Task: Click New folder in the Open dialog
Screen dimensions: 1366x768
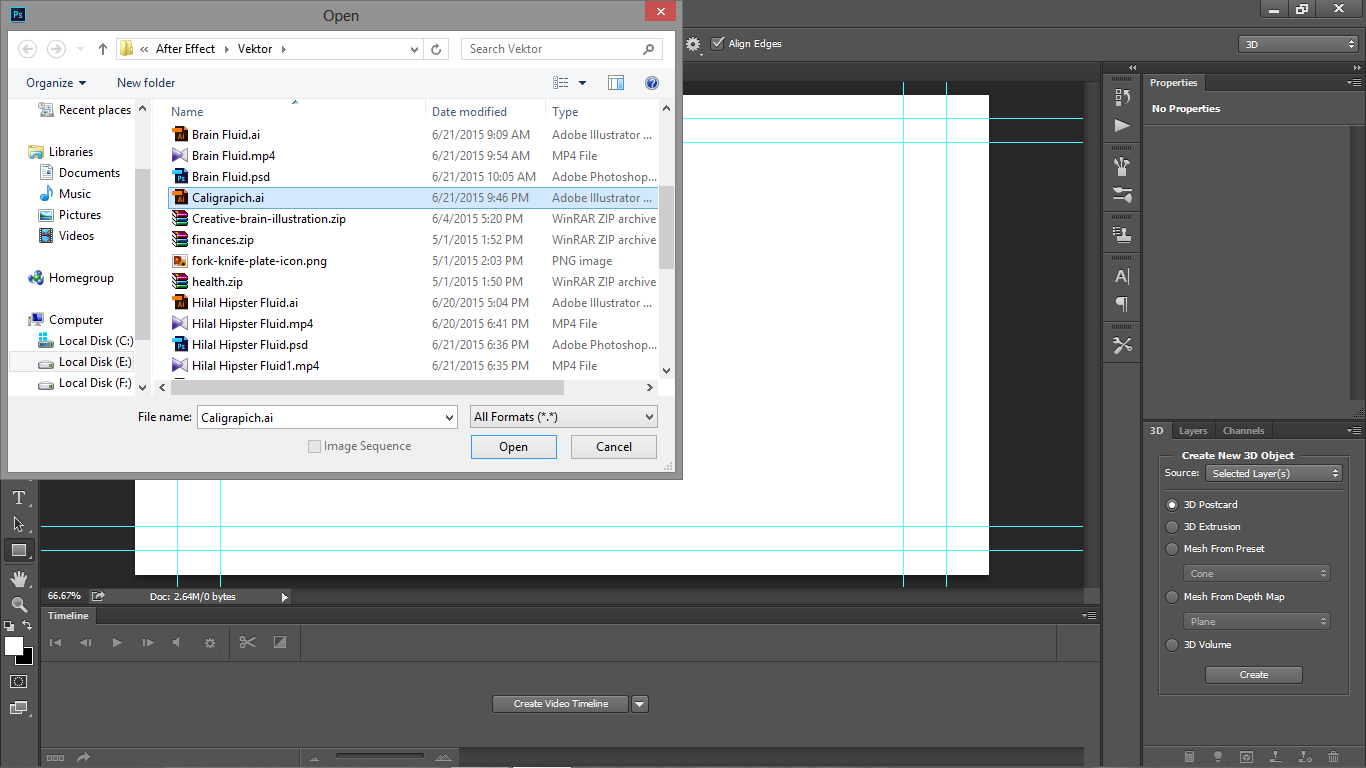Action: point(146,83)
